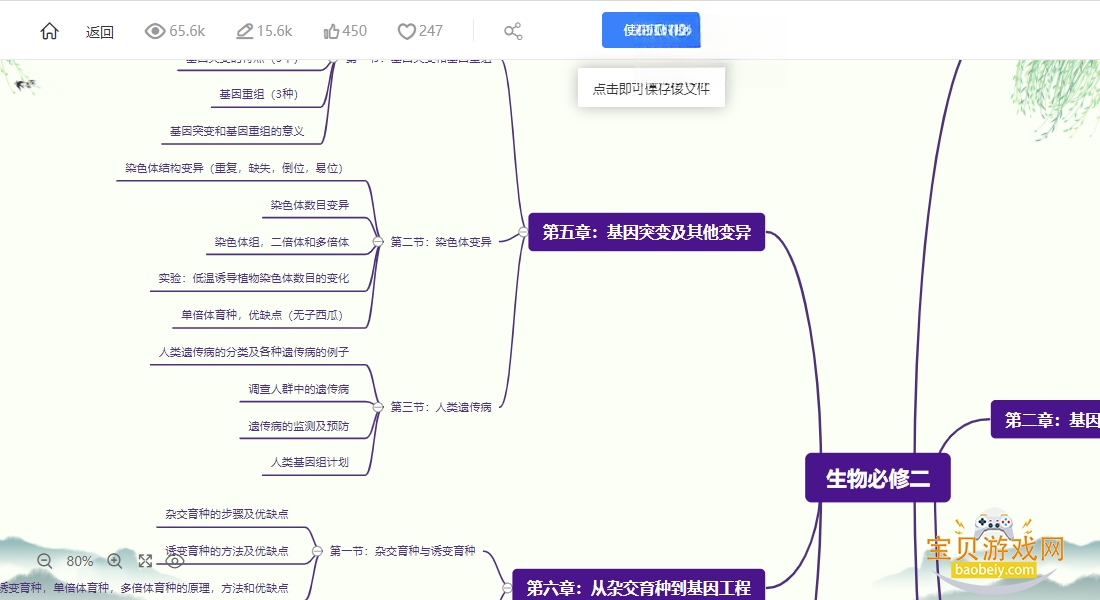Image resolution: width=1100 pixels, height=600 pixels.
Task: Click the thumbs-up like icon showing 450
Action: coord(331,32)
